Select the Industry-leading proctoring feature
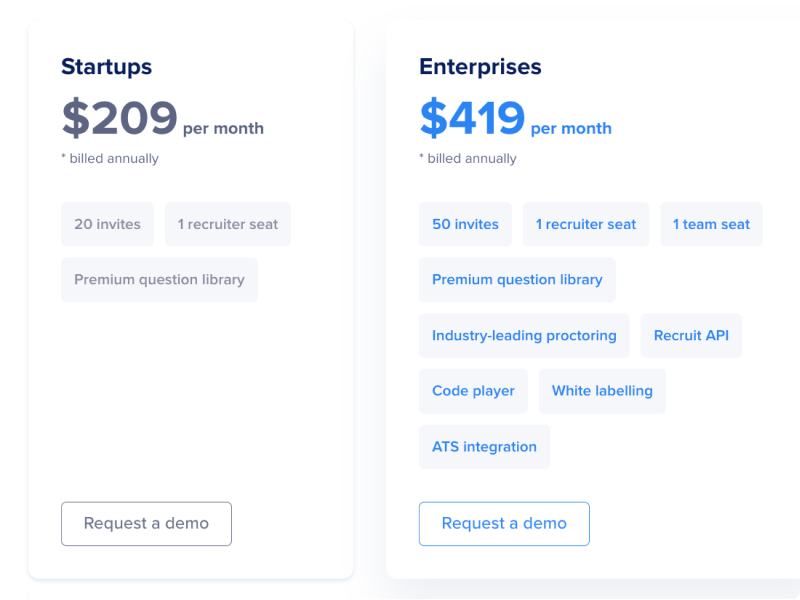800x600 pixels. tap(524, 335)
